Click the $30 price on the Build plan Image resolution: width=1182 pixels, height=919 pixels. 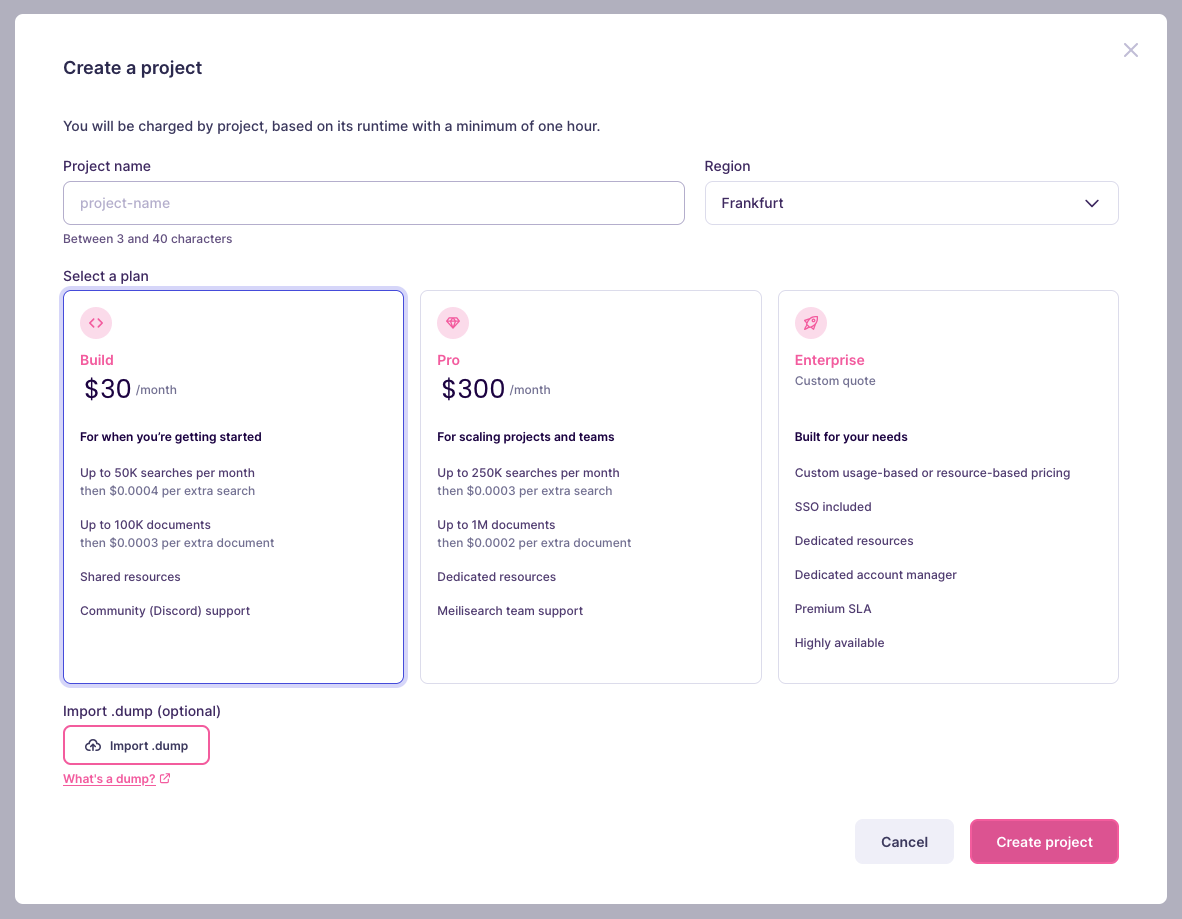click(x=107, y=388)
